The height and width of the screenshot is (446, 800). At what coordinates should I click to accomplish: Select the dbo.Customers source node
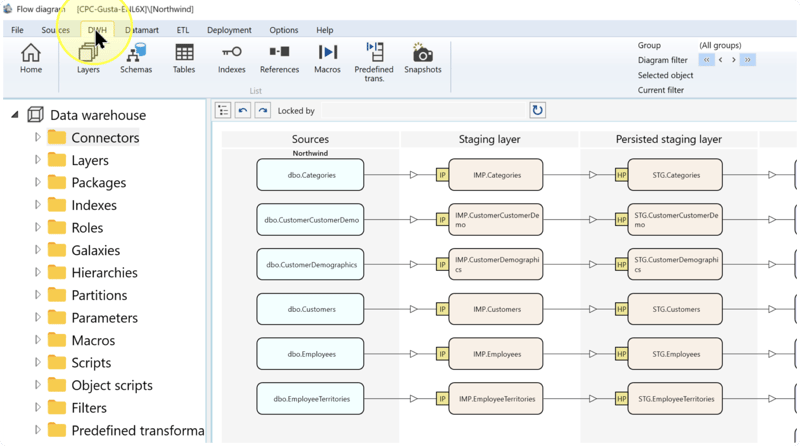(310, 309)
